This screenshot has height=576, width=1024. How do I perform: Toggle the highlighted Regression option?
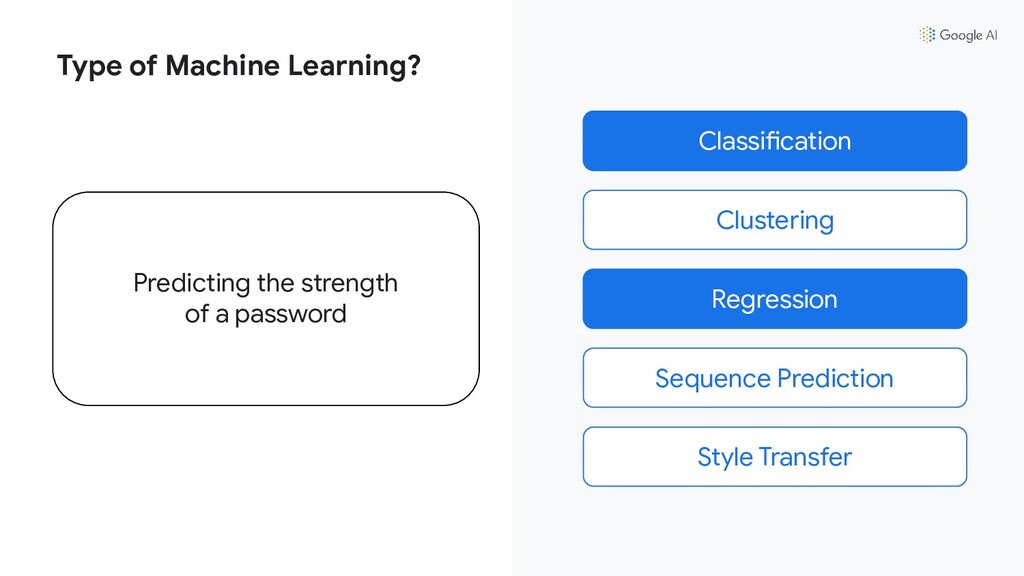click(x=775, y=299)
